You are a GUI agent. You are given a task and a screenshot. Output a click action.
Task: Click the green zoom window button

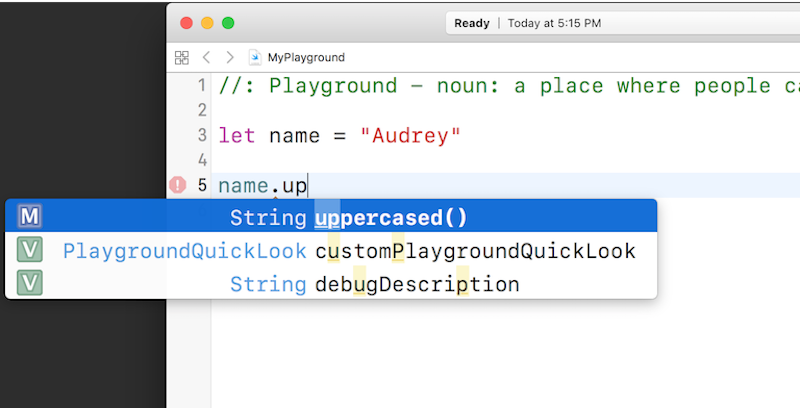point(228,23)
